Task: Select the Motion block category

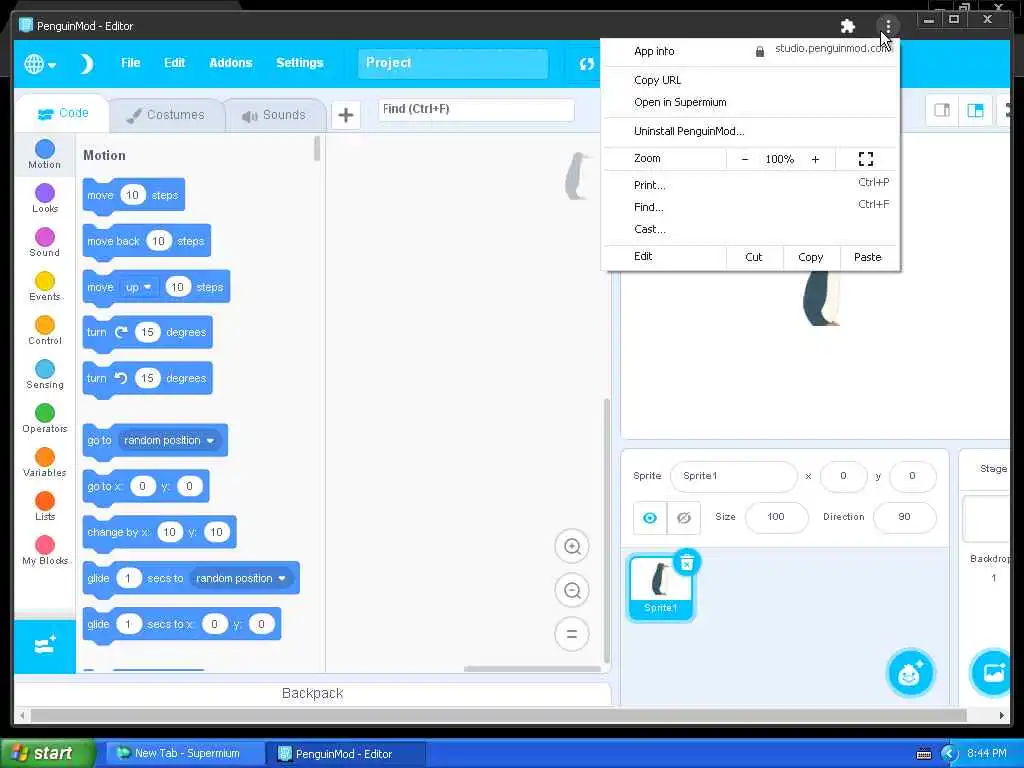Action: [x=44, y=155]
